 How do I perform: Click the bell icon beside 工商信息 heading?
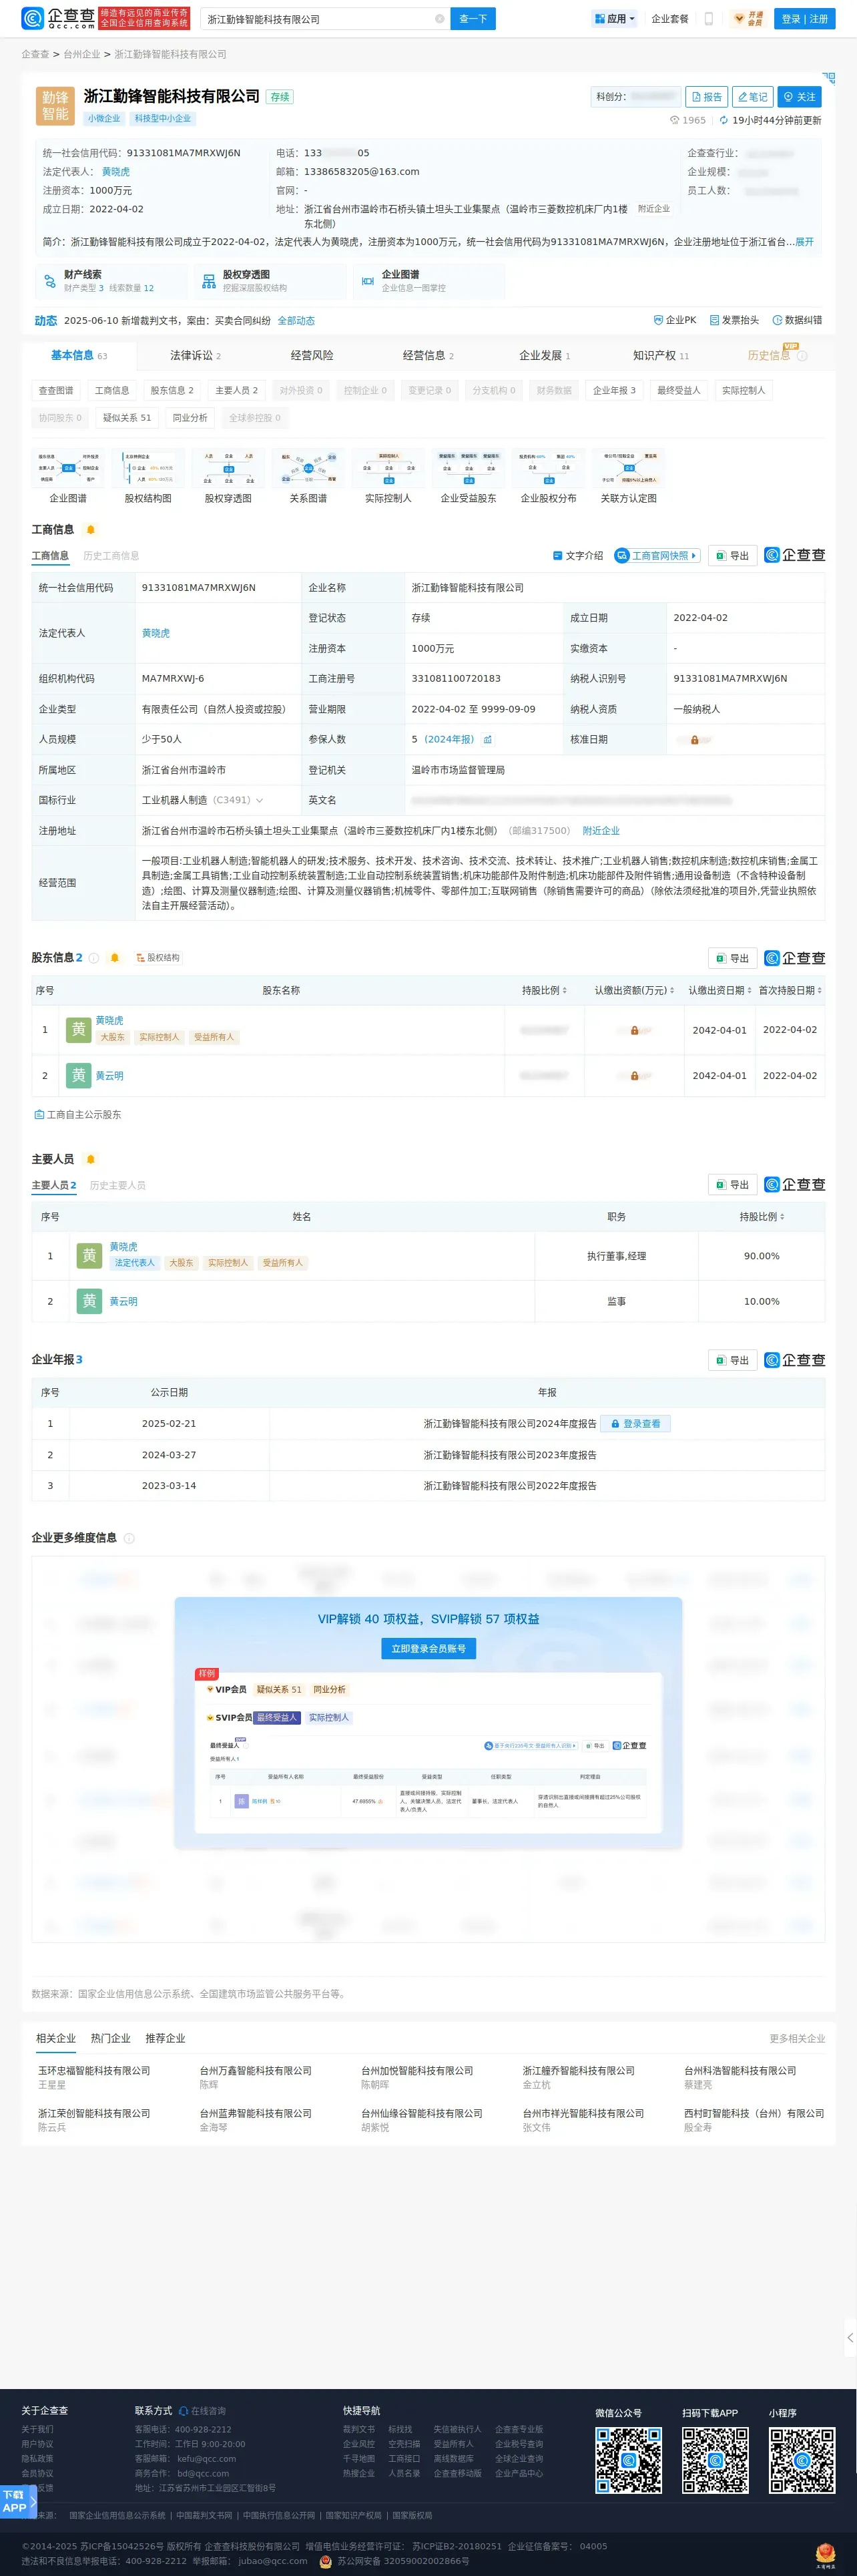91,530
